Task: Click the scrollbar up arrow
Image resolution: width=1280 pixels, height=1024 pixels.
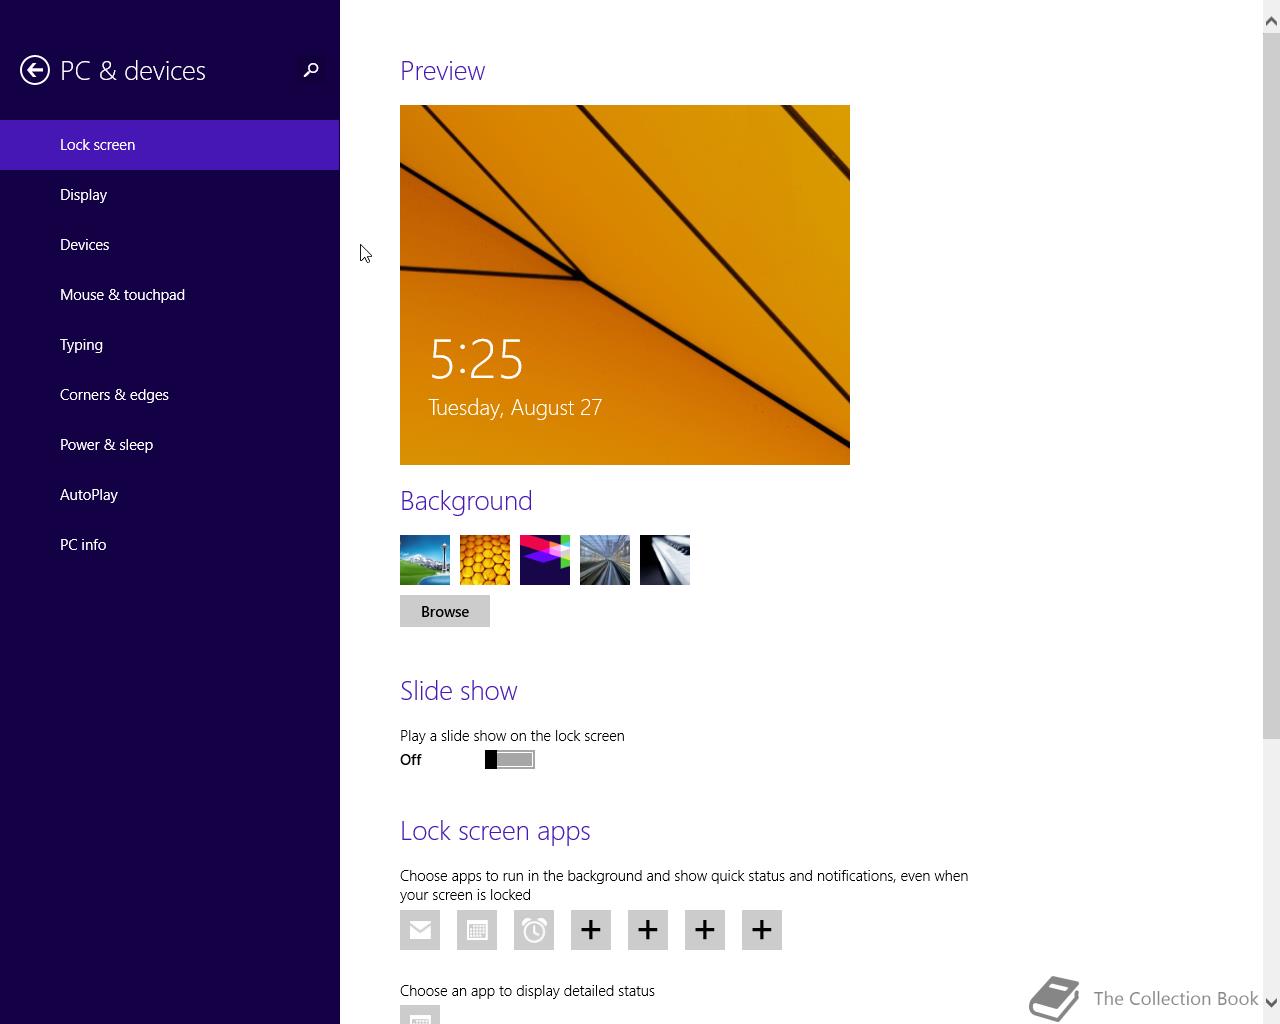Action: (1271, 20)
